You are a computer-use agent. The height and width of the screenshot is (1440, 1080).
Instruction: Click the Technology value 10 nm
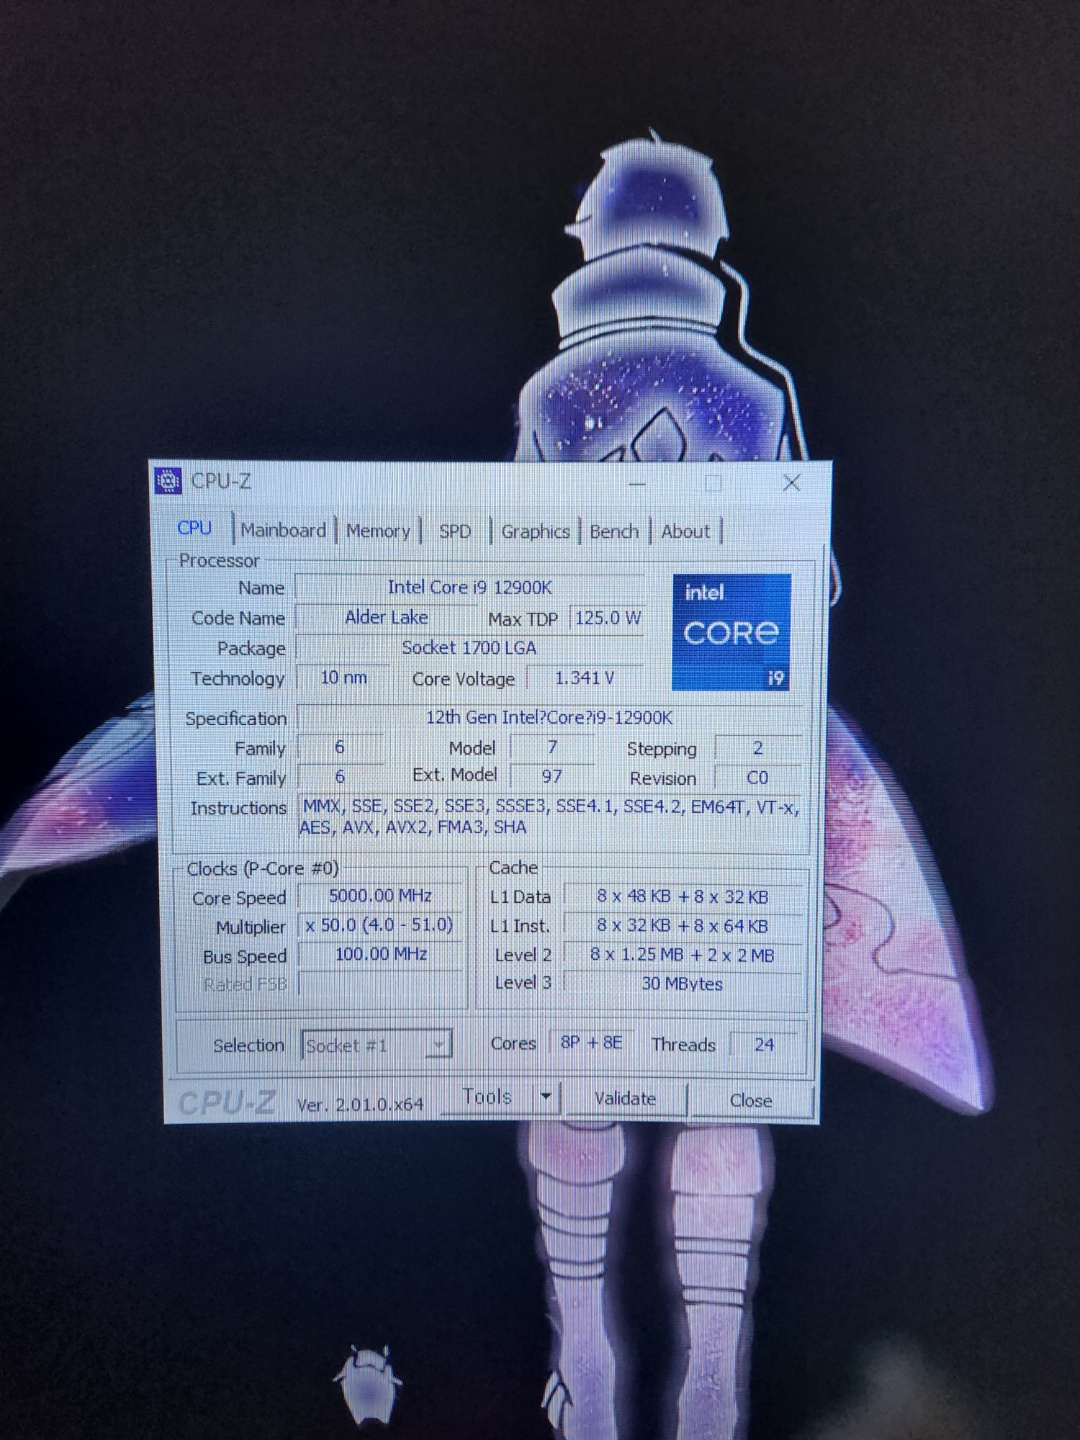(343, 677)
